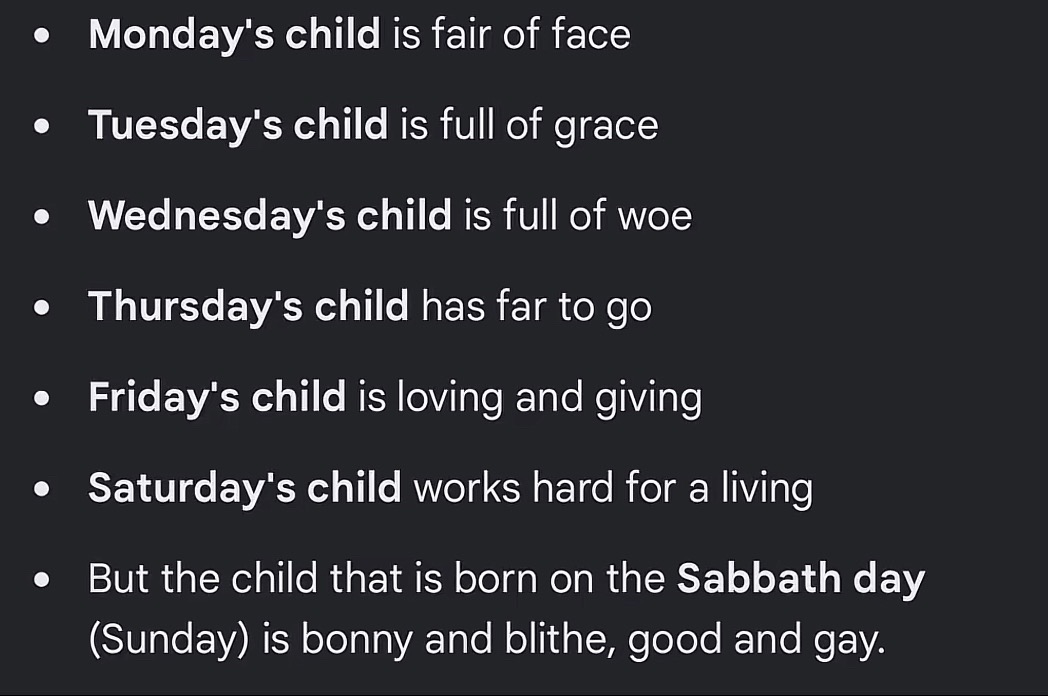Click the bold phrase "Sabbath day"
The height and width of the screenshot is (696, 1048).
pyautogui.click(x=801, y=579)
